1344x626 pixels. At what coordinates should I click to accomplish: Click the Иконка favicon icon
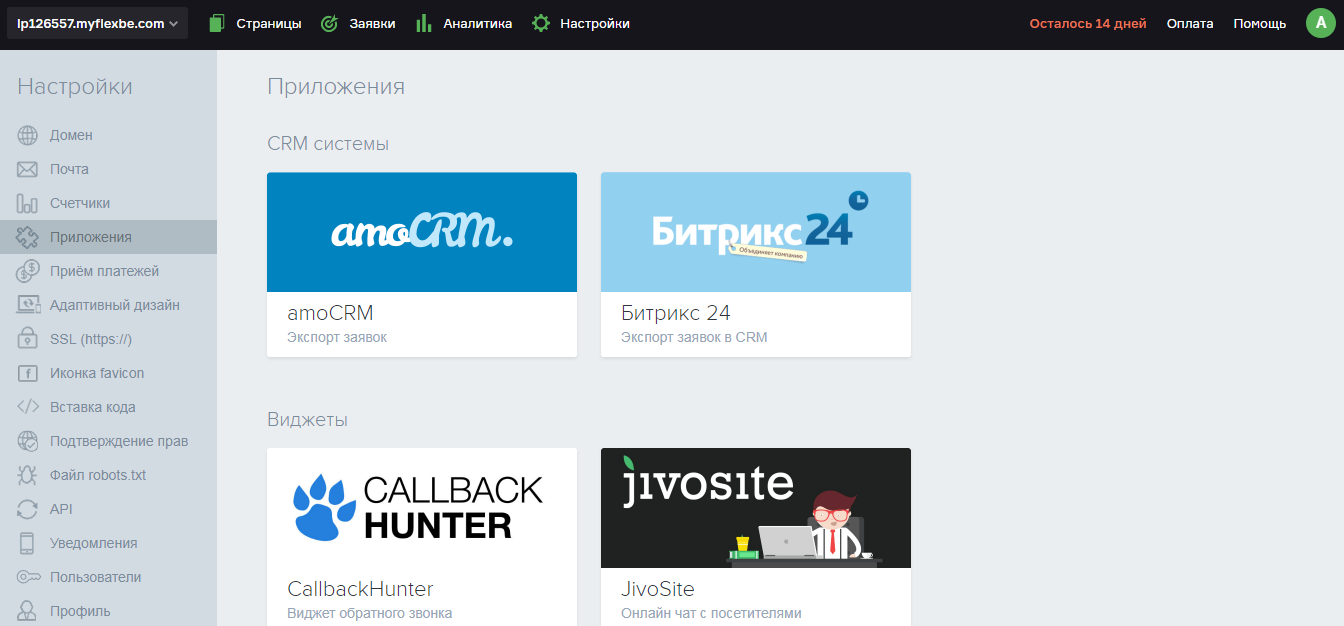[x=27, y=373]
